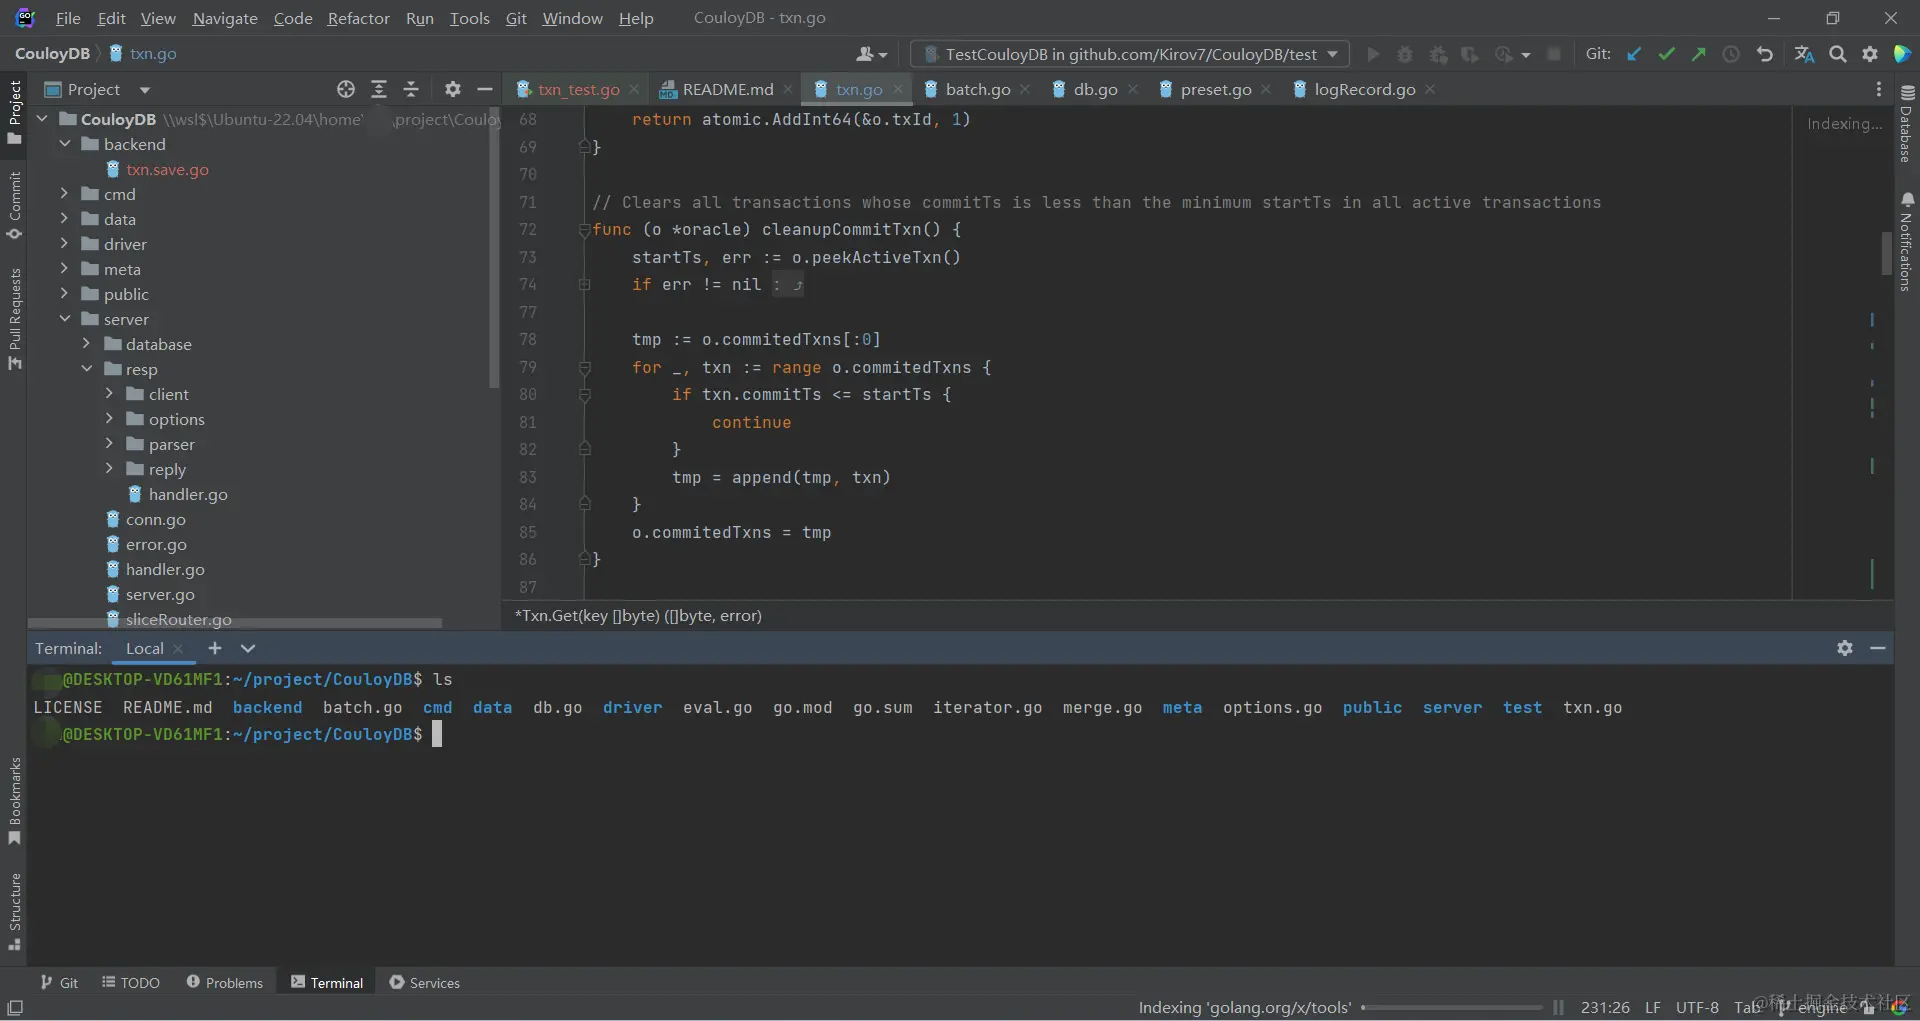
Task: Open handler.go under resp folder
Action: pyautogui.click(x=188, y=494)
